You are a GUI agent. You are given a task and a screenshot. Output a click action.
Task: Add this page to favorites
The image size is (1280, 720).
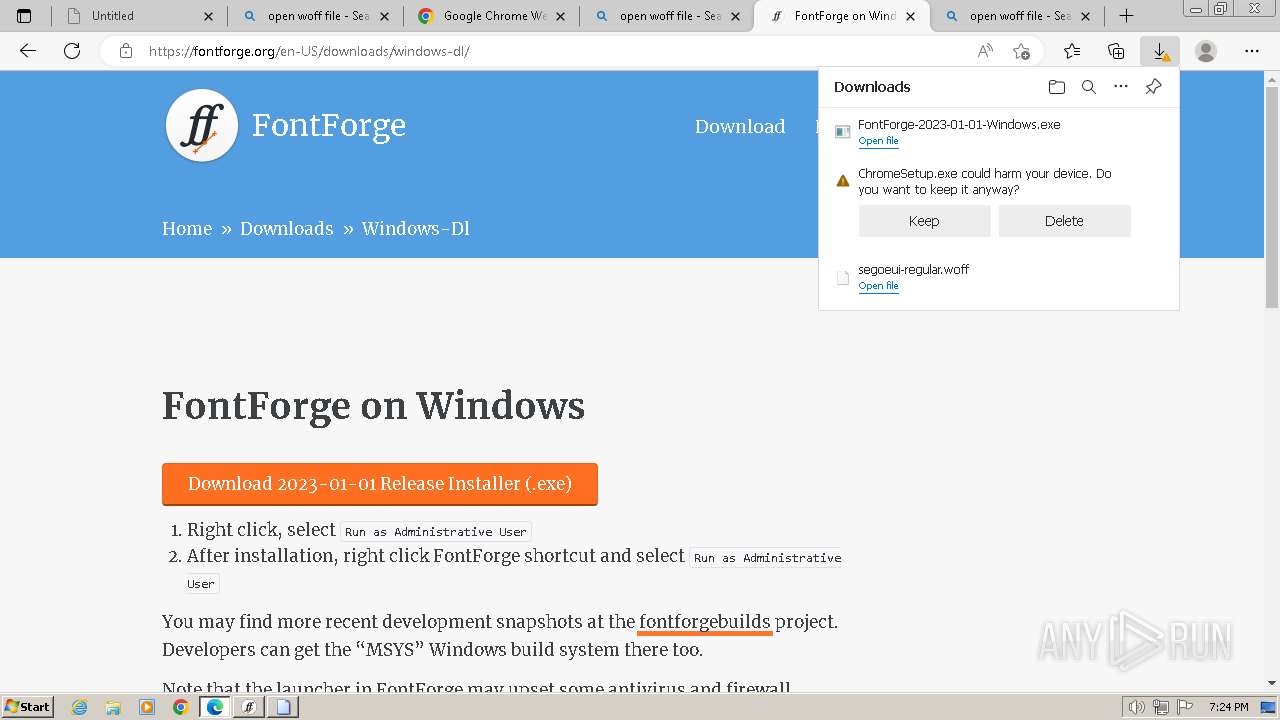pos(1021,51)
